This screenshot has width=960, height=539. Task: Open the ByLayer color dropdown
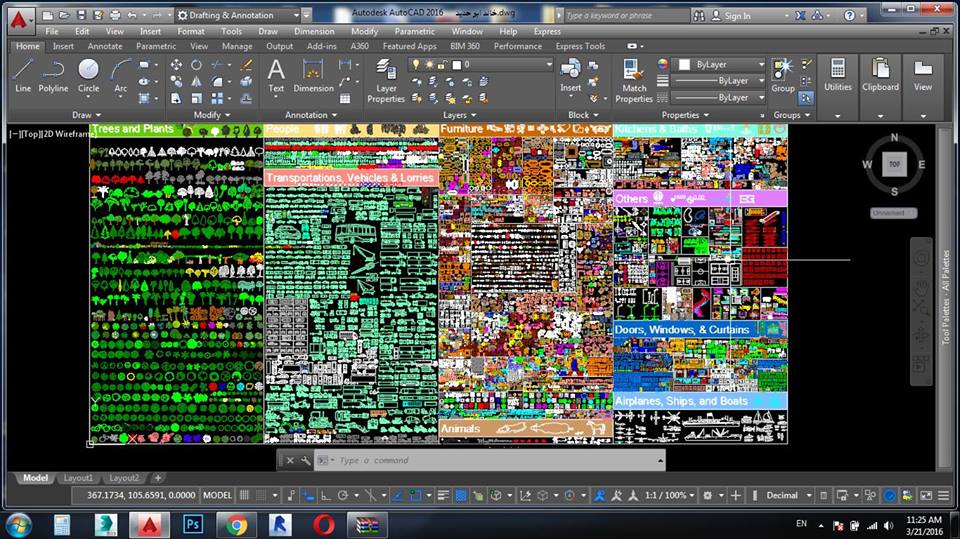point(721,64)
